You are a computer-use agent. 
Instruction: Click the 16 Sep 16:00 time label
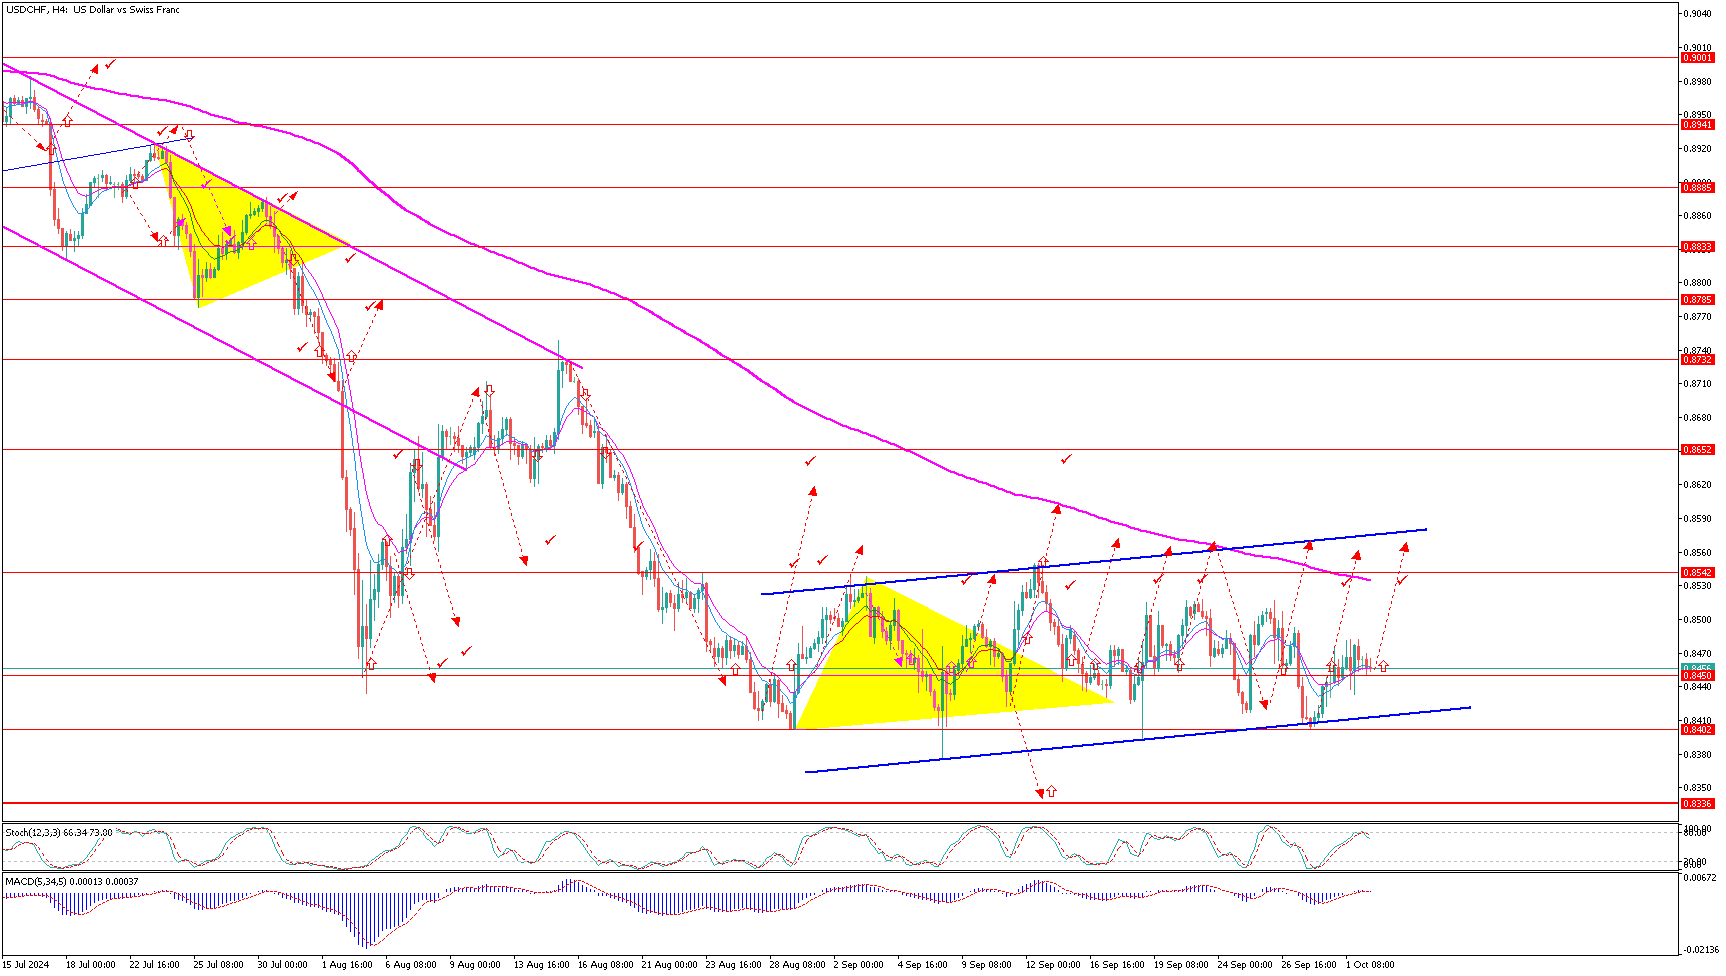(x=1117, y=965)
